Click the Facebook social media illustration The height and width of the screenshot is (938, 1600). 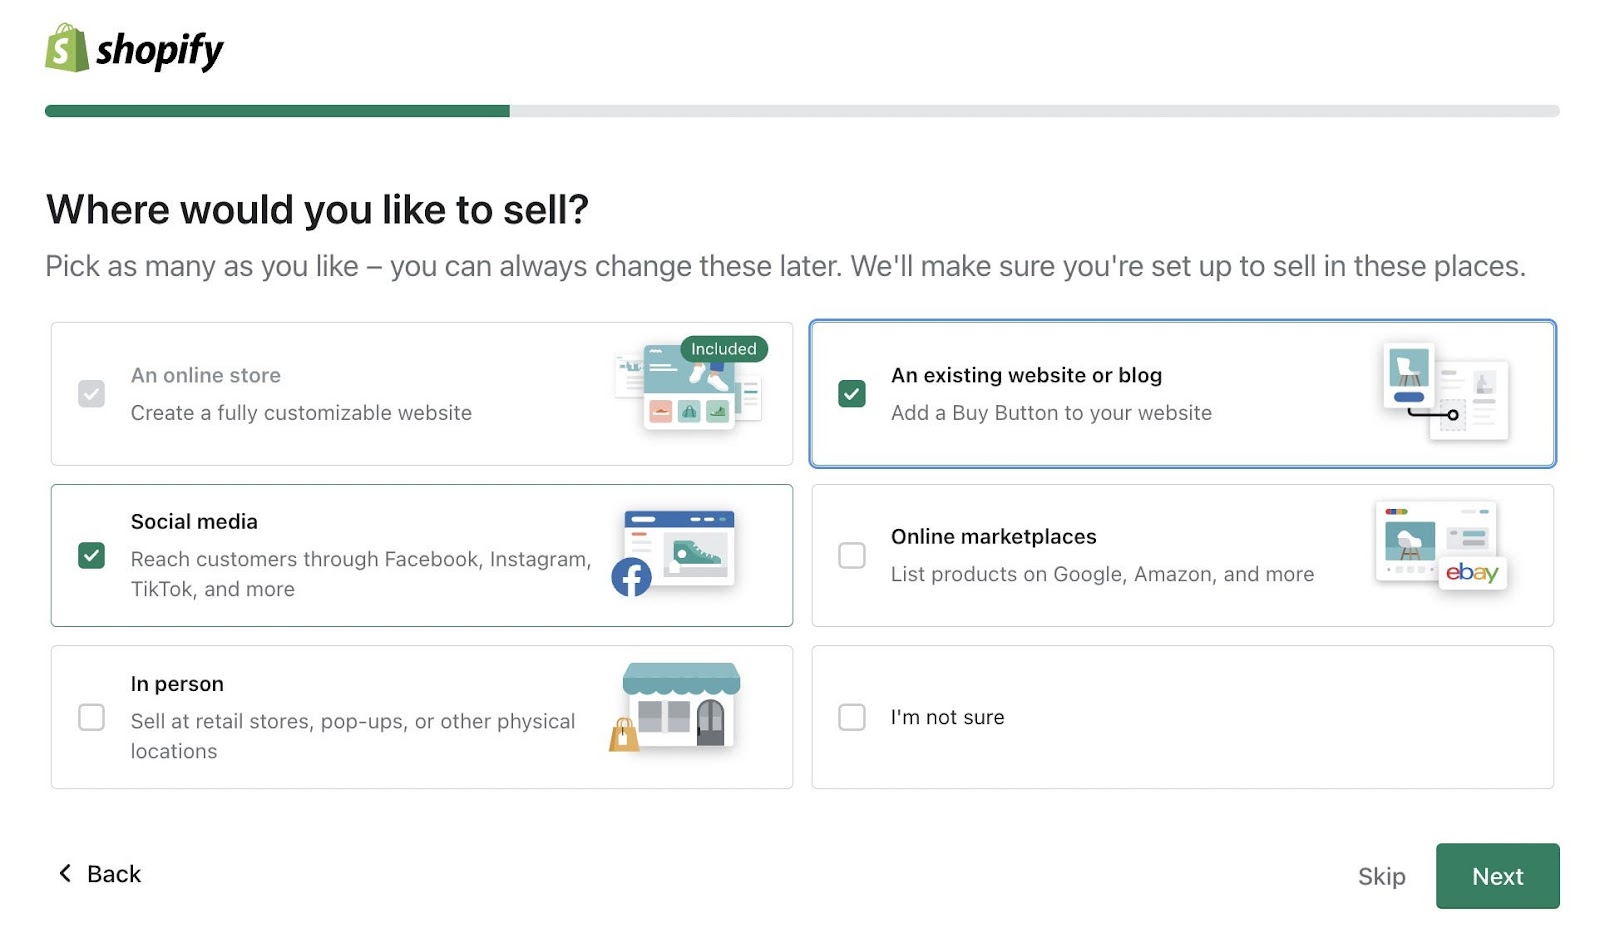pyautogui.click(x=675, y=552)
